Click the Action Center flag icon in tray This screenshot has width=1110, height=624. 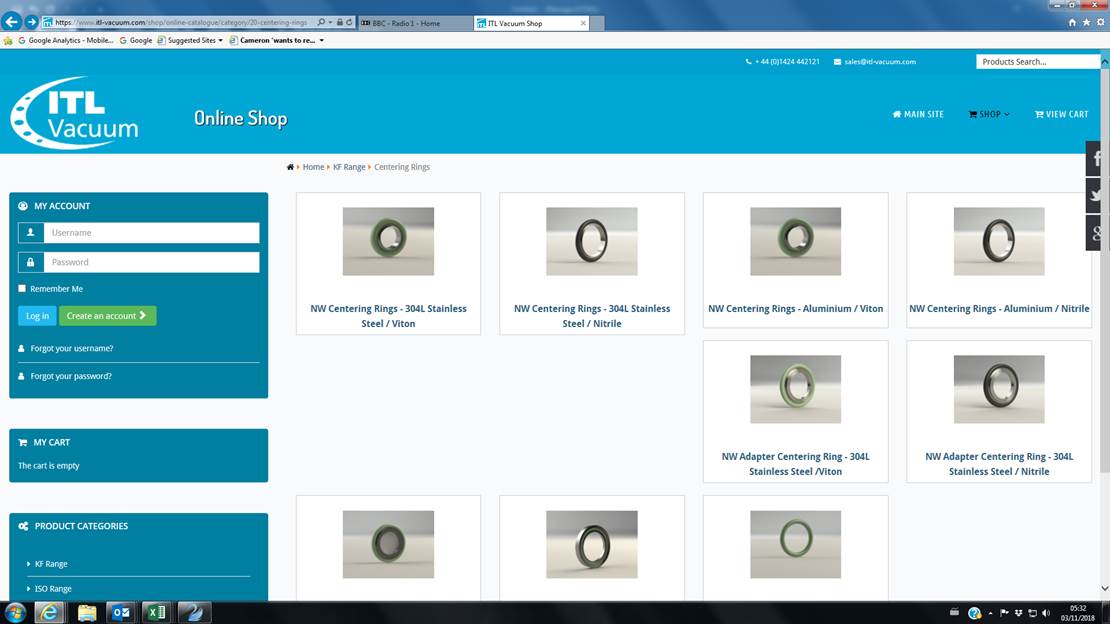tap(1004, 613)
